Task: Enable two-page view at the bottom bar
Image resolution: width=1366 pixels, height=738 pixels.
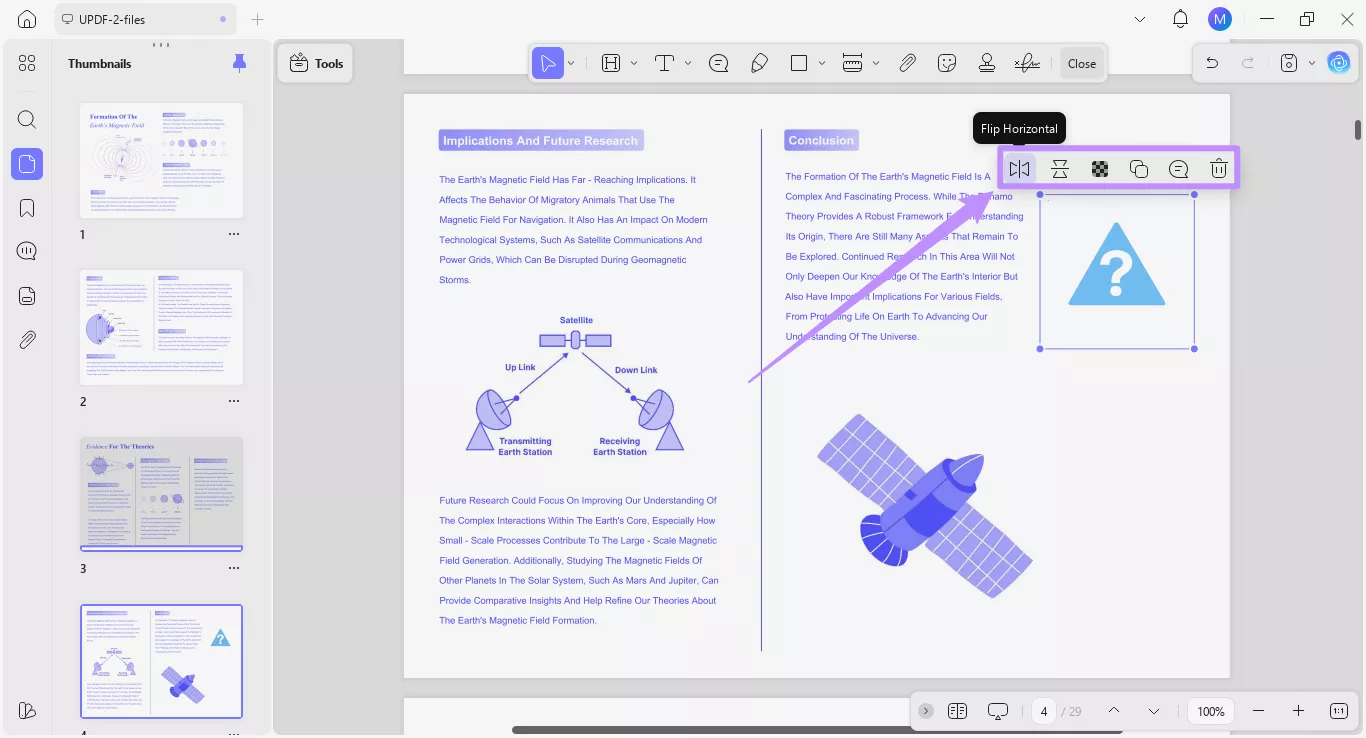Action: point(957,711)
